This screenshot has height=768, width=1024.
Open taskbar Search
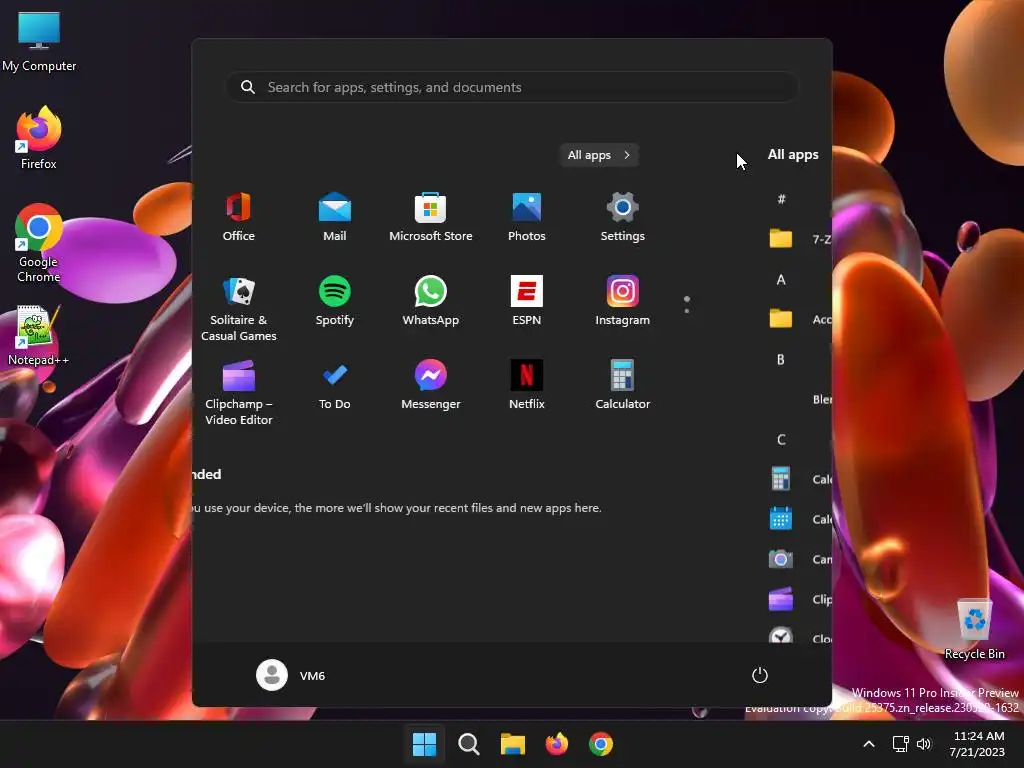[x=468, y=744]
